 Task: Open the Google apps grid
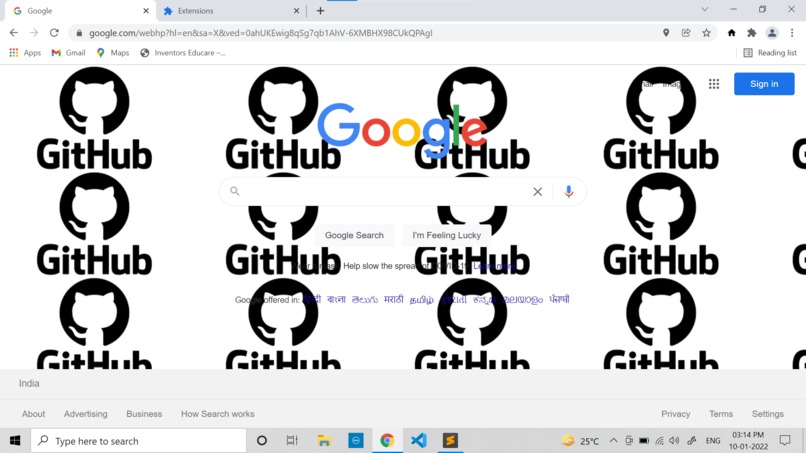[x=714, y=84]
